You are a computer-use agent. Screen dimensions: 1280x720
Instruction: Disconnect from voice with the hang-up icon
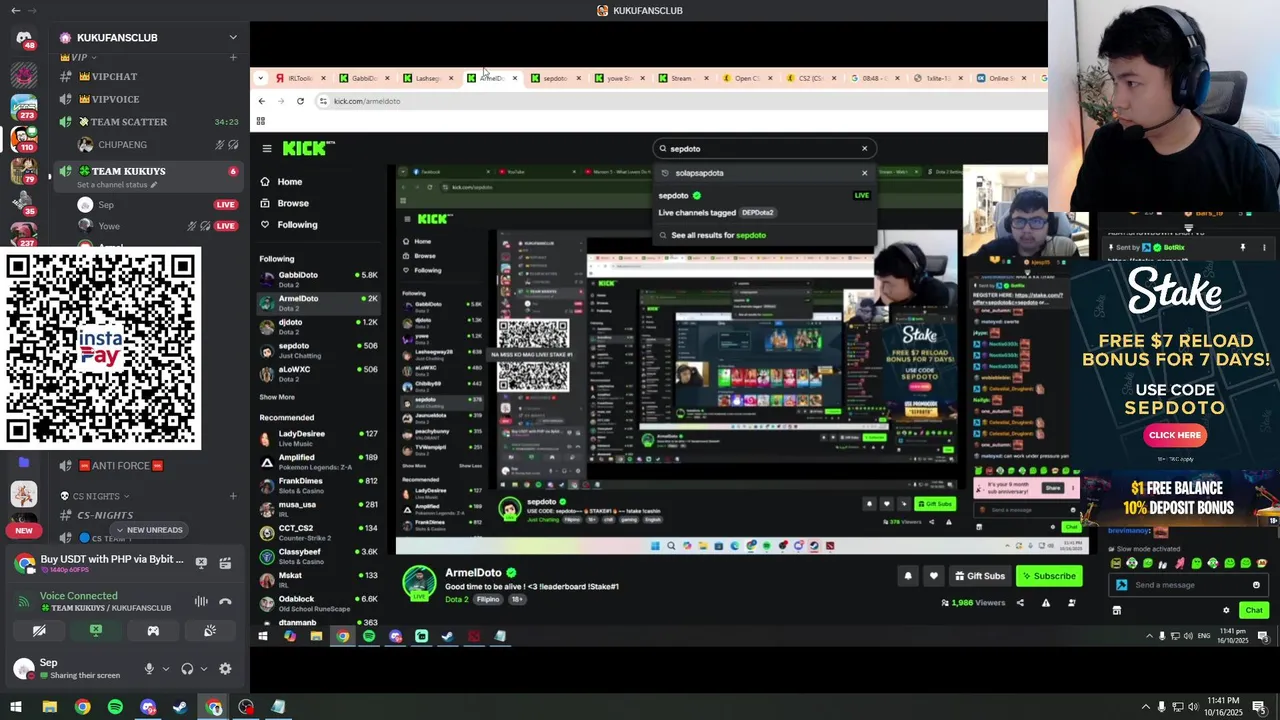(x=225, y=601)
